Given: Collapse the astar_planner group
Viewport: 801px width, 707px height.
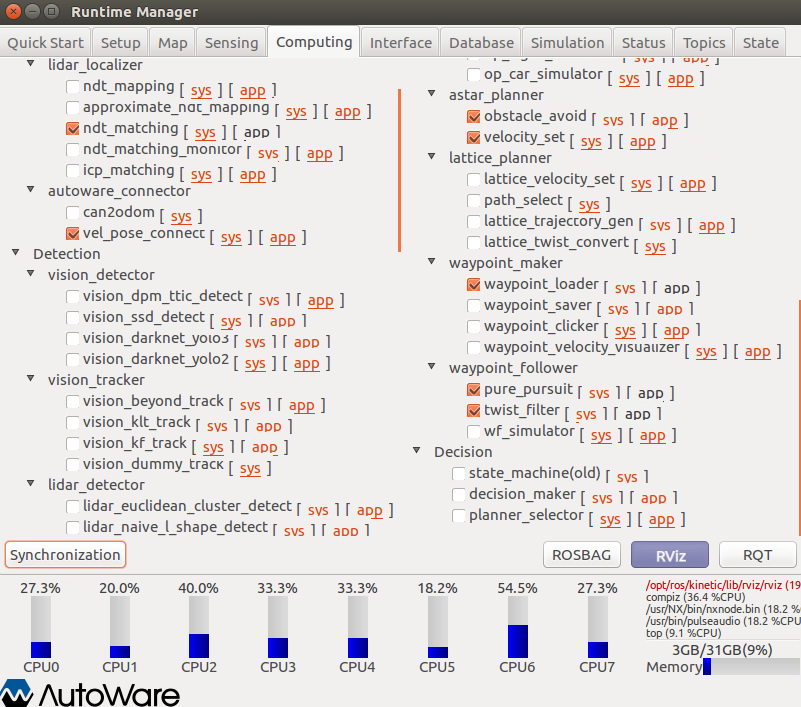Looking at the screenshot, I should coord(432,93).
